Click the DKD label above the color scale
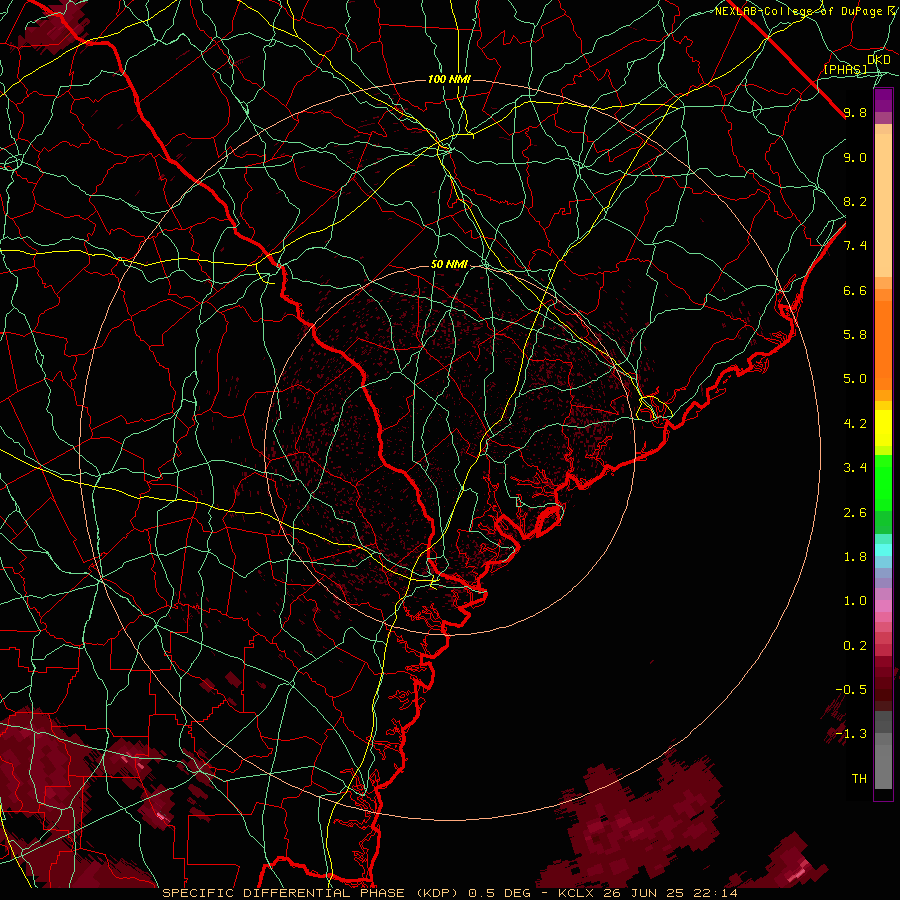Viewport: 900px width, 900px height. click(879, 59)
